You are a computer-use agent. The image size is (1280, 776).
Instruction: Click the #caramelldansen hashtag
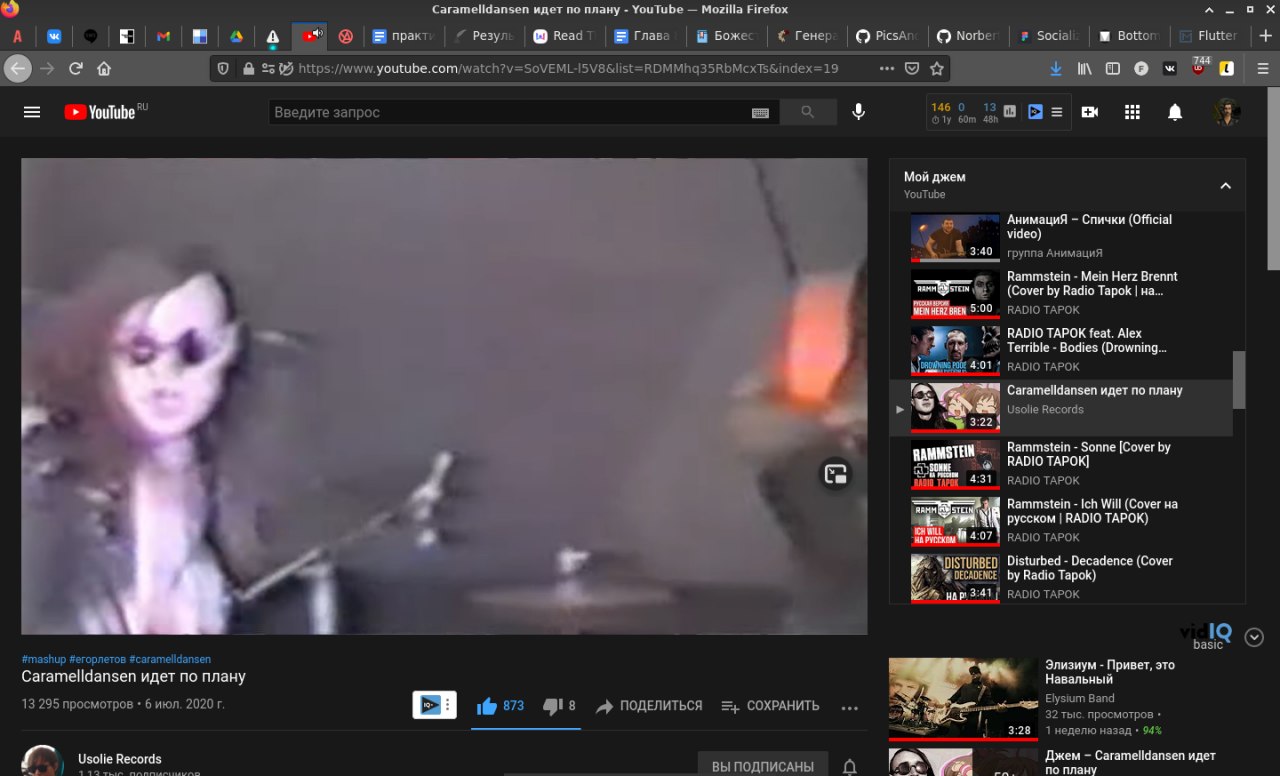click(170, 659)
